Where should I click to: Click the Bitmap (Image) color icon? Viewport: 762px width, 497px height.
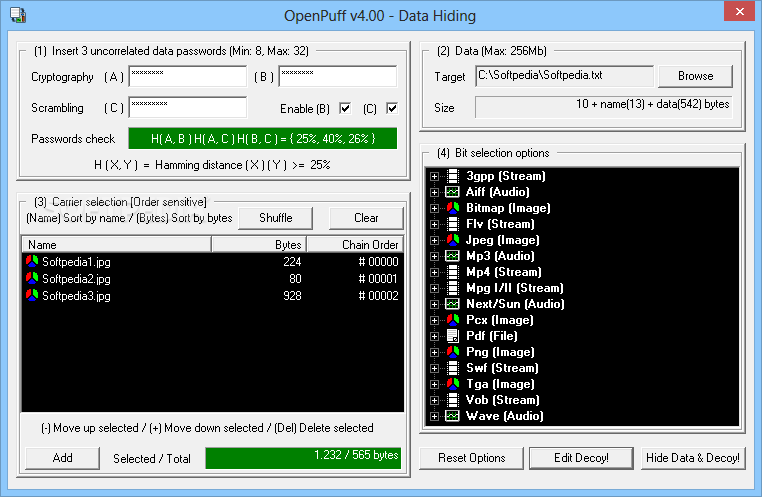(x=452, y=208)
